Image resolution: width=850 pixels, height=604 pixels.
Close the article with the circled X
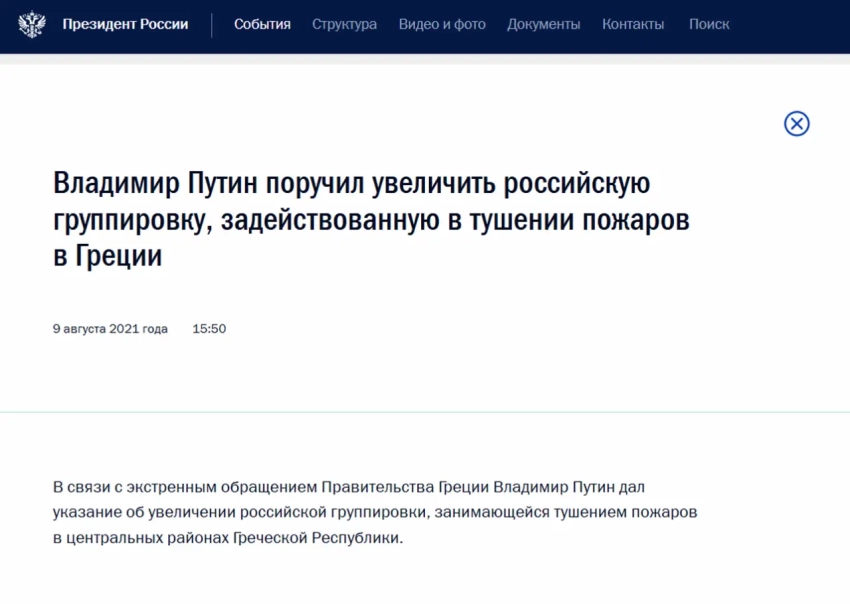[x=796, y=124]
